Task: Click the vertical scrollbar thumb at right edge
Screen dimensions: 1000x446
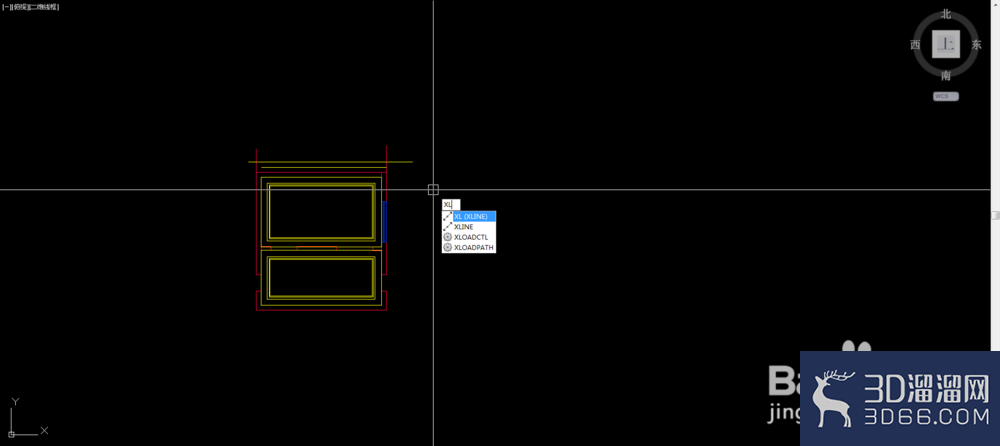Action: 996,216
